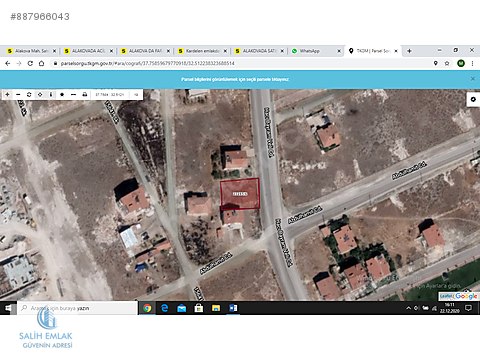Open the browser home page
The height and width of the screenshot is (360, 480).
[41, 63]
